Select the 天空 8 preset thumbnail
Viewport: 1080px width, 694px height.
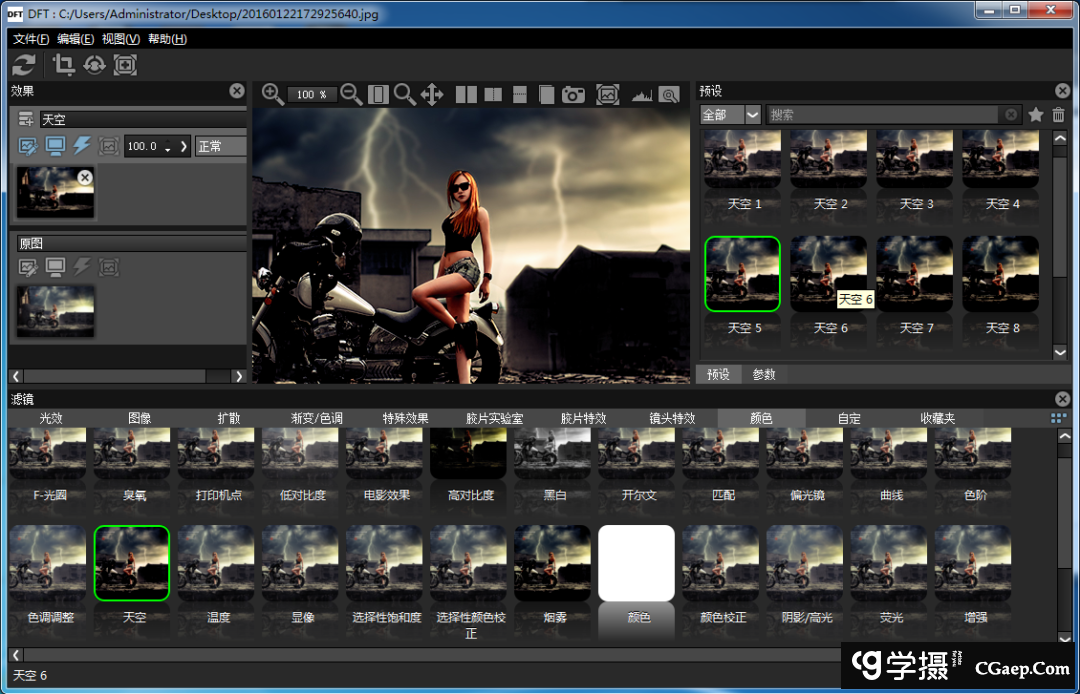[1000, 273]
